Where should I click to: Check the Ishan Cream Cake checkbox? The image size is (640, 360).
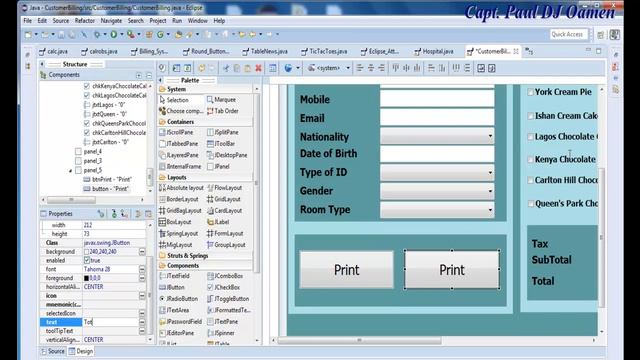point(530,116)
